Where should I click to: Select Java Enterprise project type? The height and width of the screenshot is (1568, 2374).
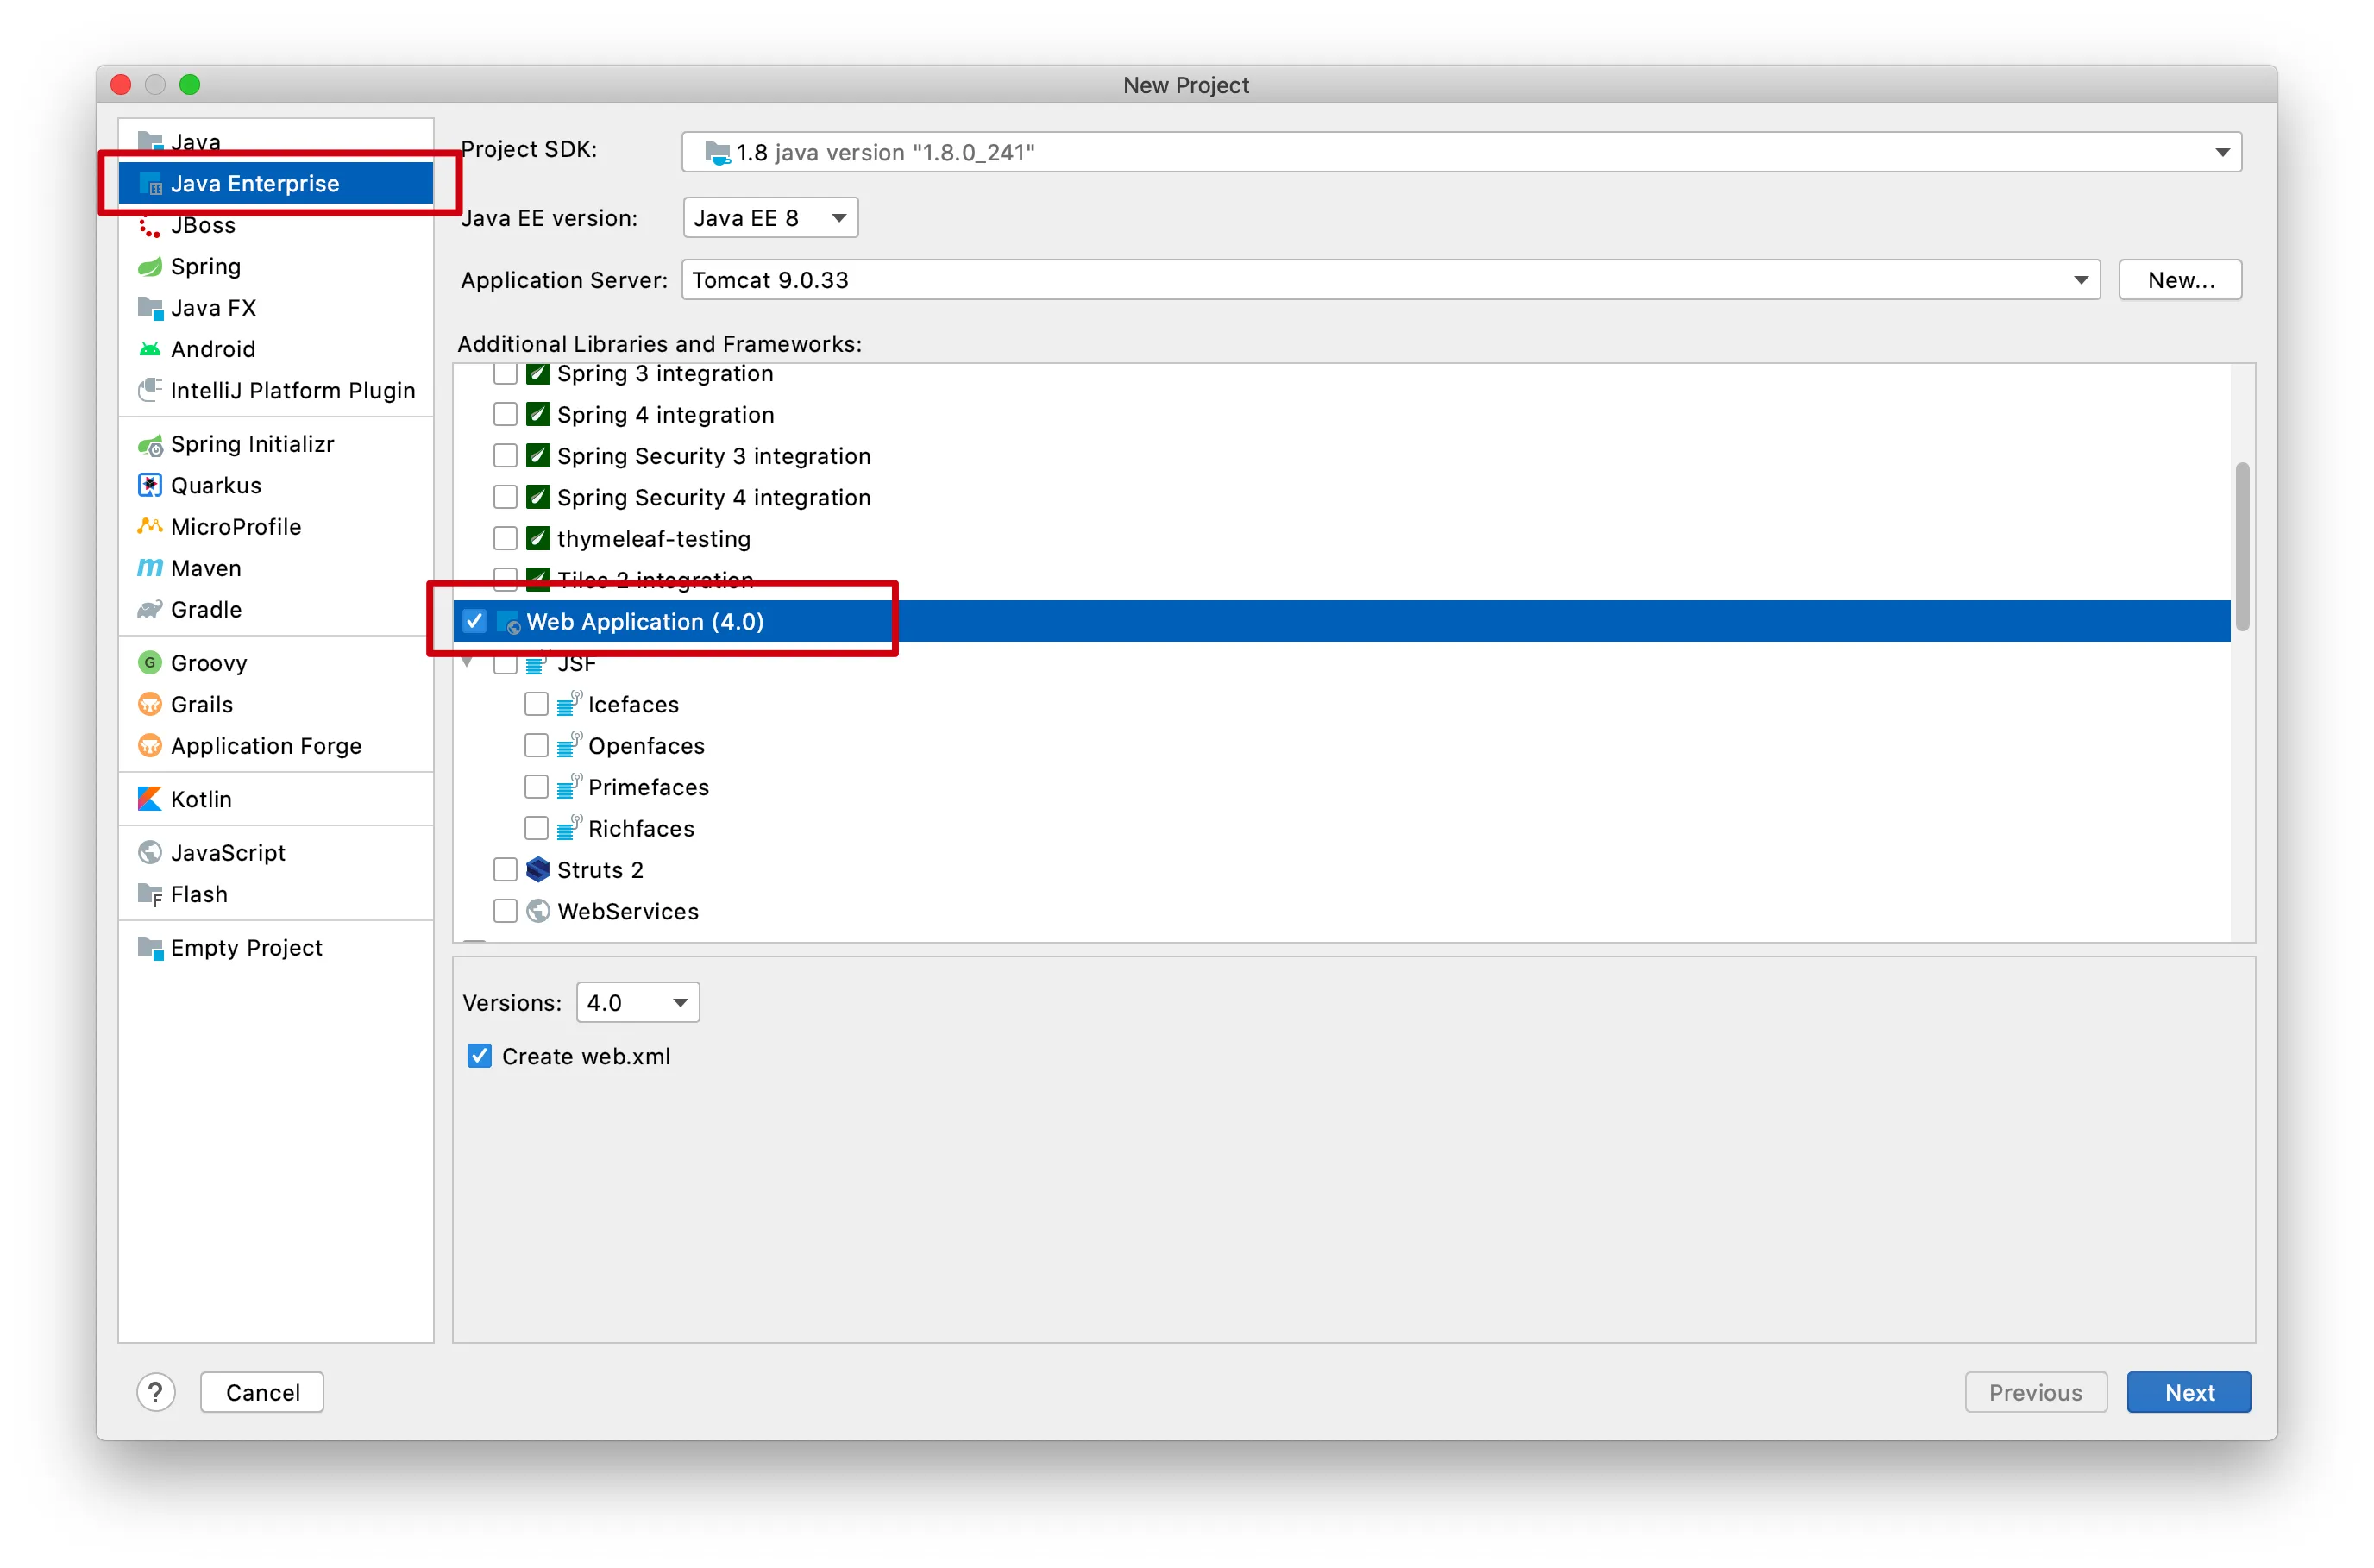[x=276, y=184]
